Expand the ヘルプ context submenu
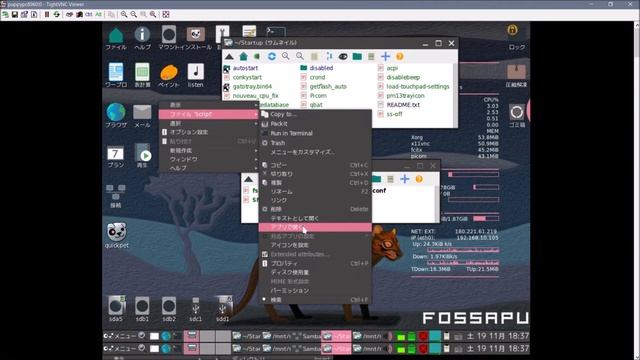The width and height of the screenshot is (640, 360). pos(209,168)
